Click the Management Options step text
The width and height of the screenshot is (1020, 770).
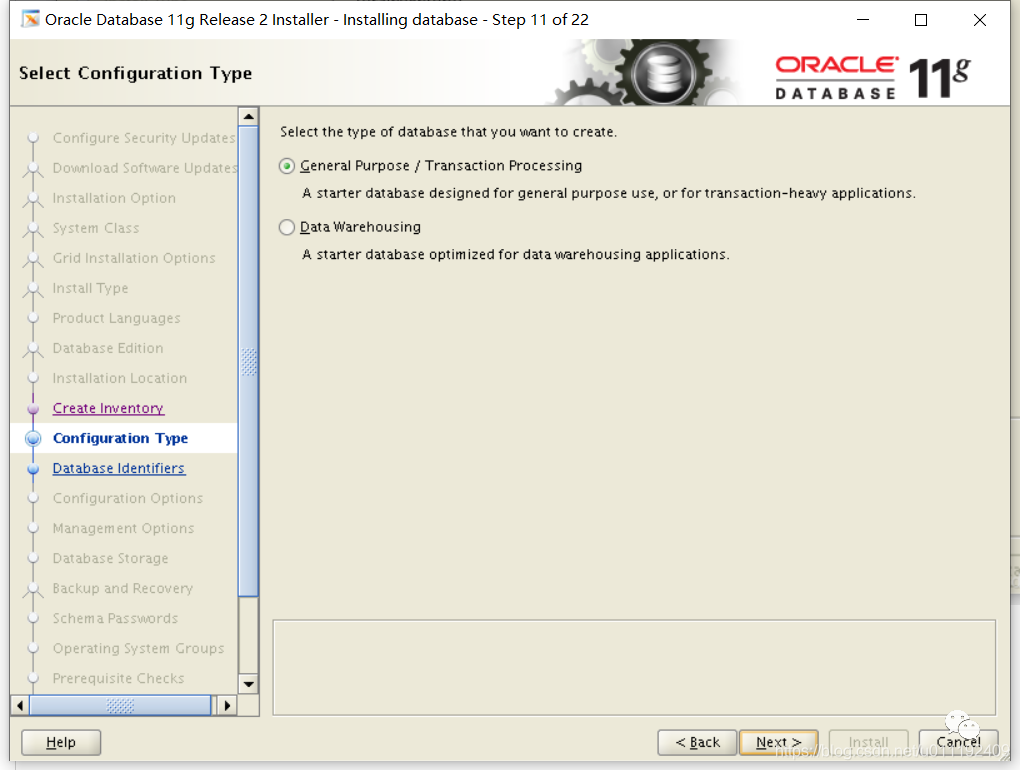pyautogui.click(x=124, y=528)
